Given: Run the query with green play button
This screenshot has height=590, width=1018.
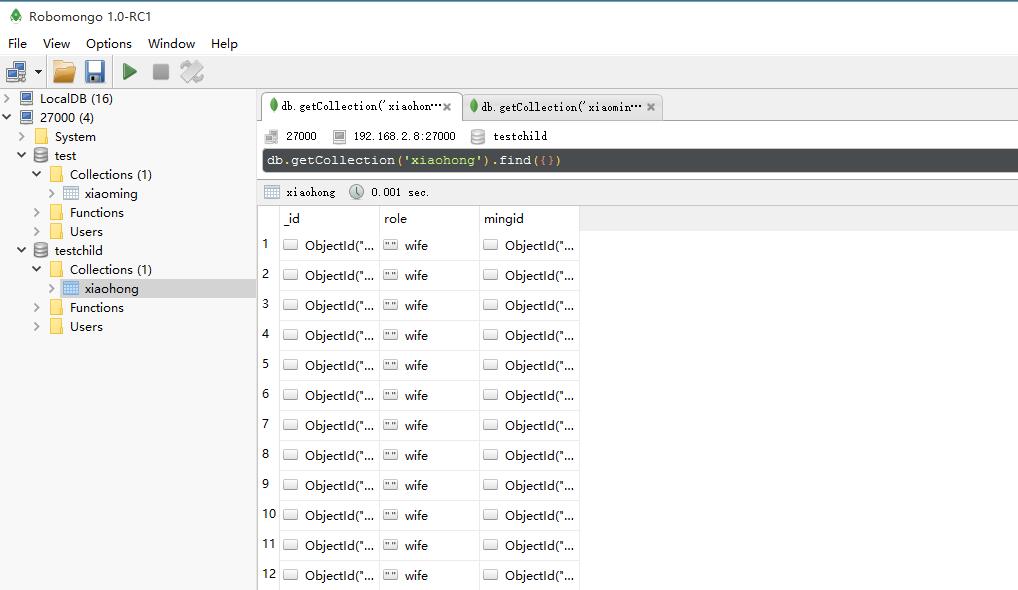Looking at the screenshot, I should pyautogui.click(x=130, y=71).
